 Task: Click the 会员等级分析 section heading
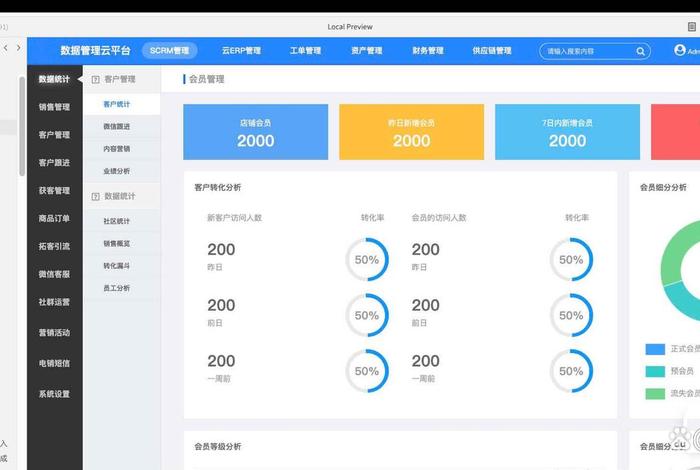pos(217,446)
